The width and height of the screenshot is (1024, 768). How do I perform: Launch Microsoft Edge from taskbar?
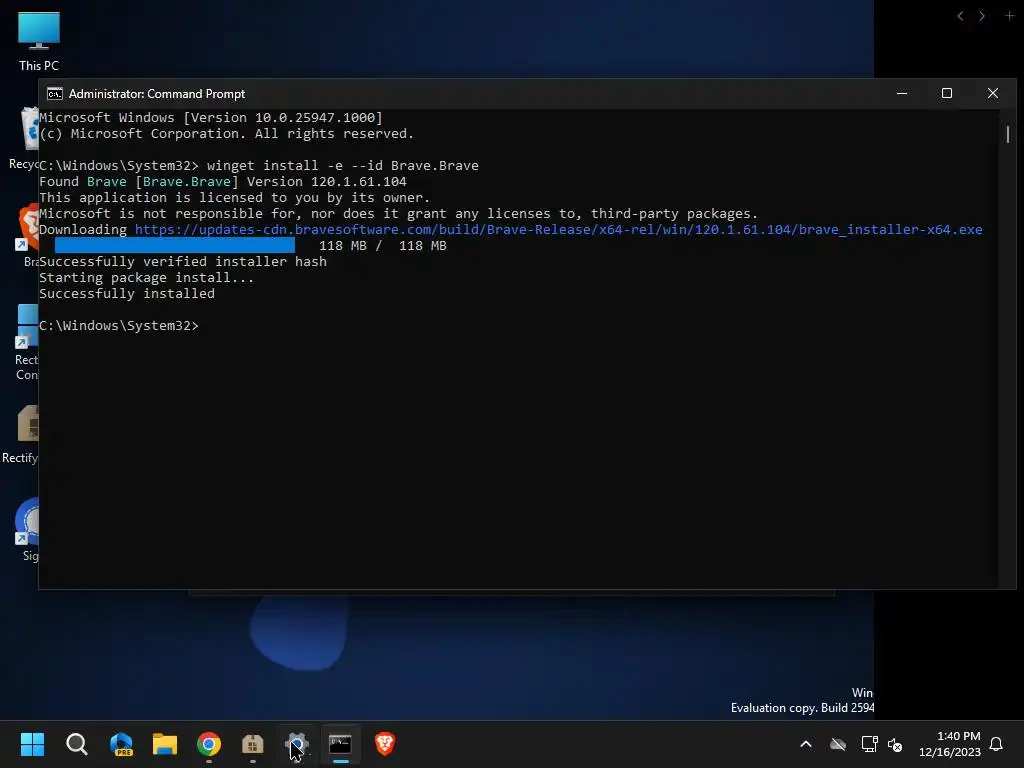(x=121, y=744)
